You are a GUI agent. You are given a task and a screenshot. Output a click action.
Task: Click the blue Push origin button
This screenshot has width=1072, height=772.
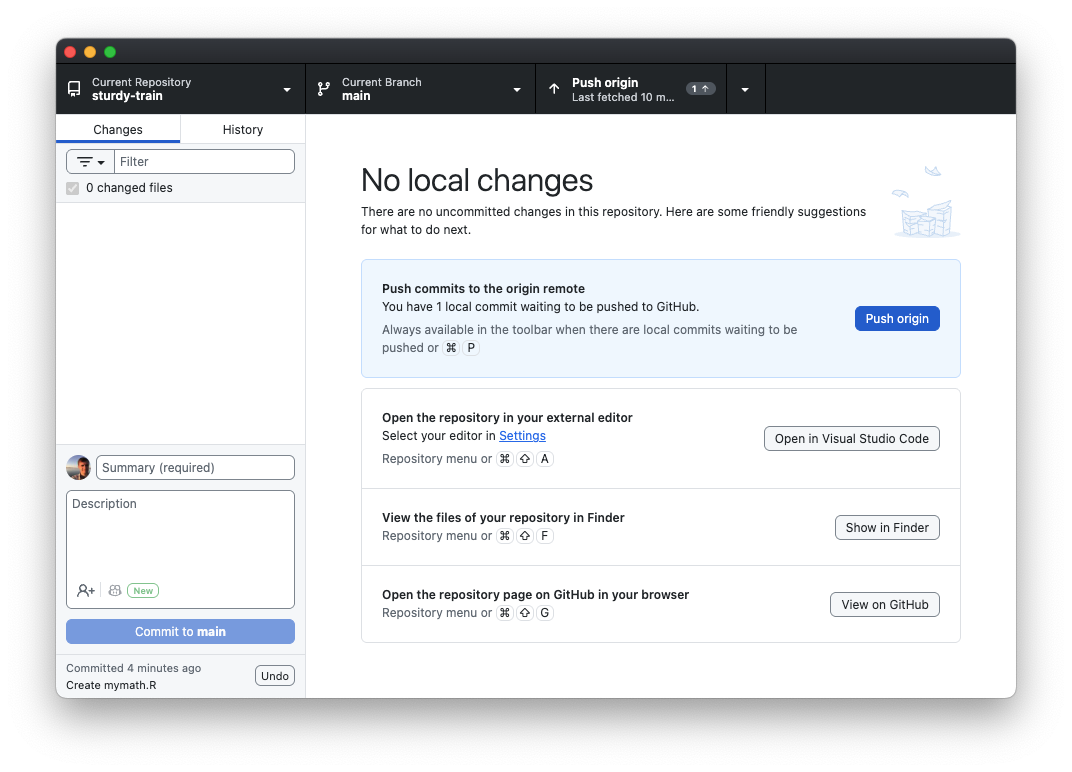click(897, 319)
